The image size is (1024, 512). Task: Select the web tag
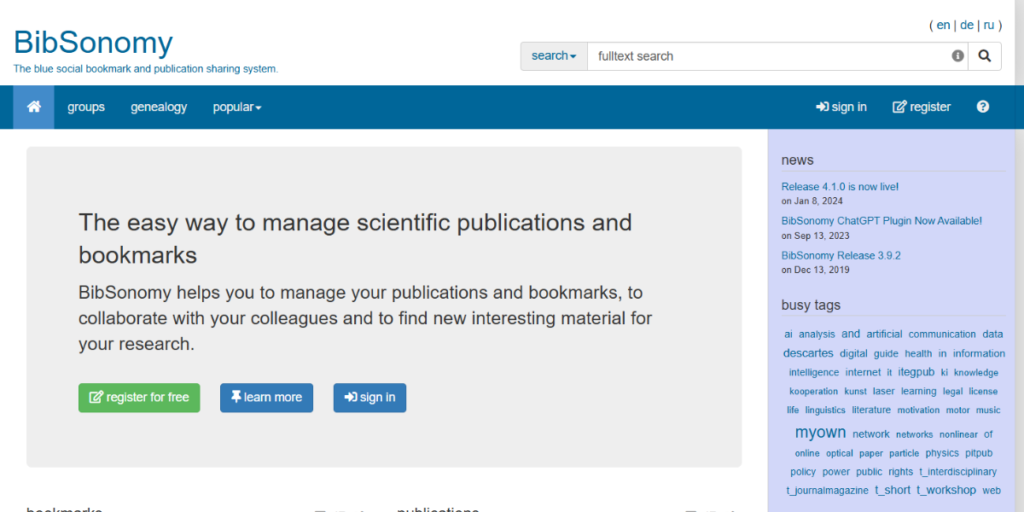[x=991, y=490]
